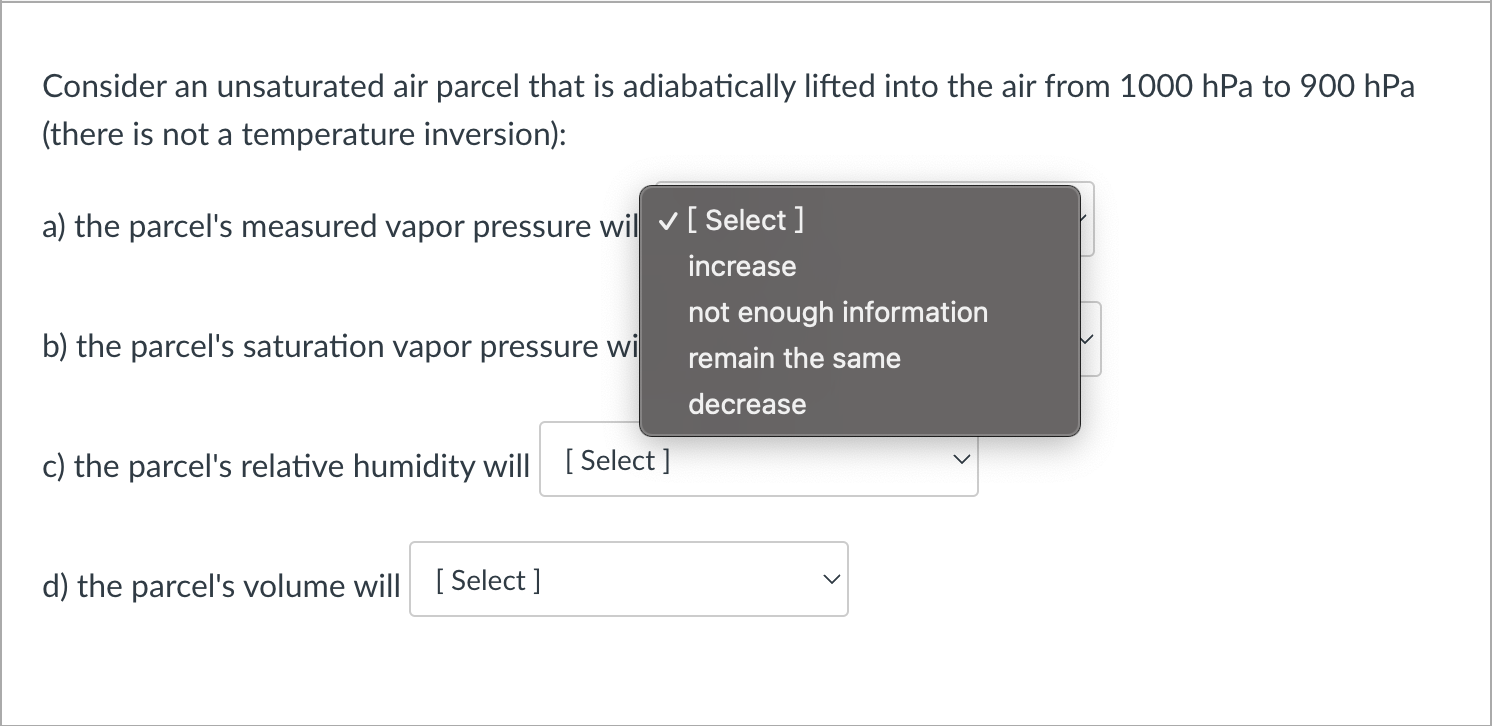Viewport: 1492px width, 726px height.
Task: Choose "decrease" from the open dropdown menu
Action: 747,404
